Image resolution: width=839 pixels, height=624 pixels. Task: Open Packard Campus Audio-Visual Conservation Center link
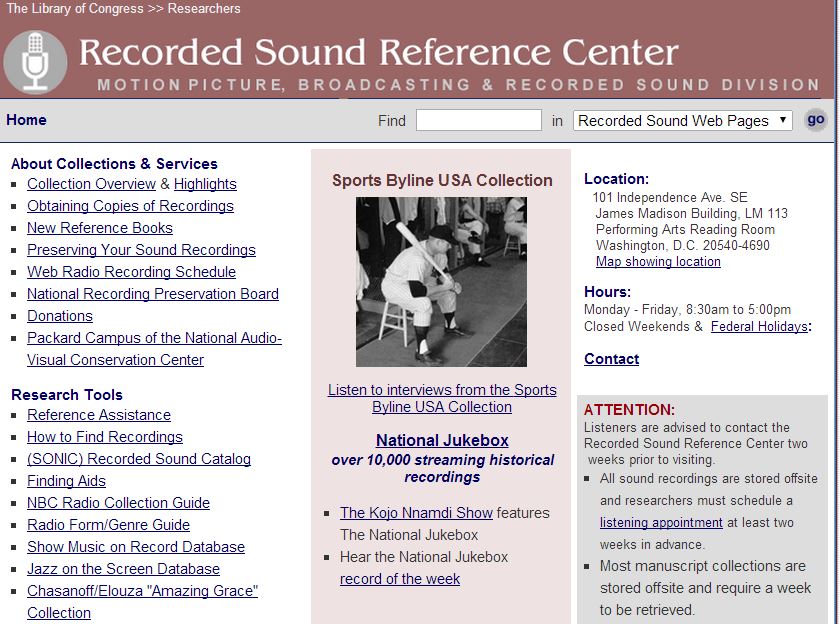154,349
